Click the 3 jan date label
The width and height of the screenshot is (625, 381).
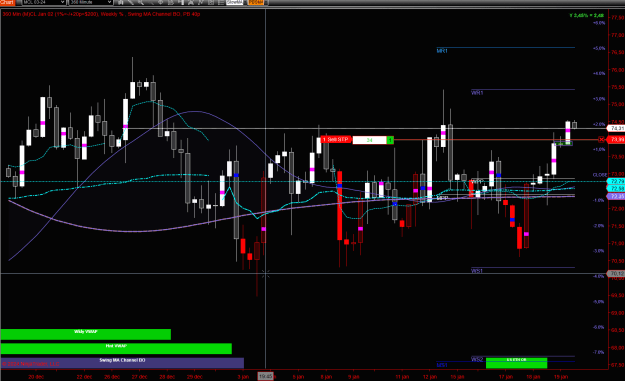(x=243, y=377)
